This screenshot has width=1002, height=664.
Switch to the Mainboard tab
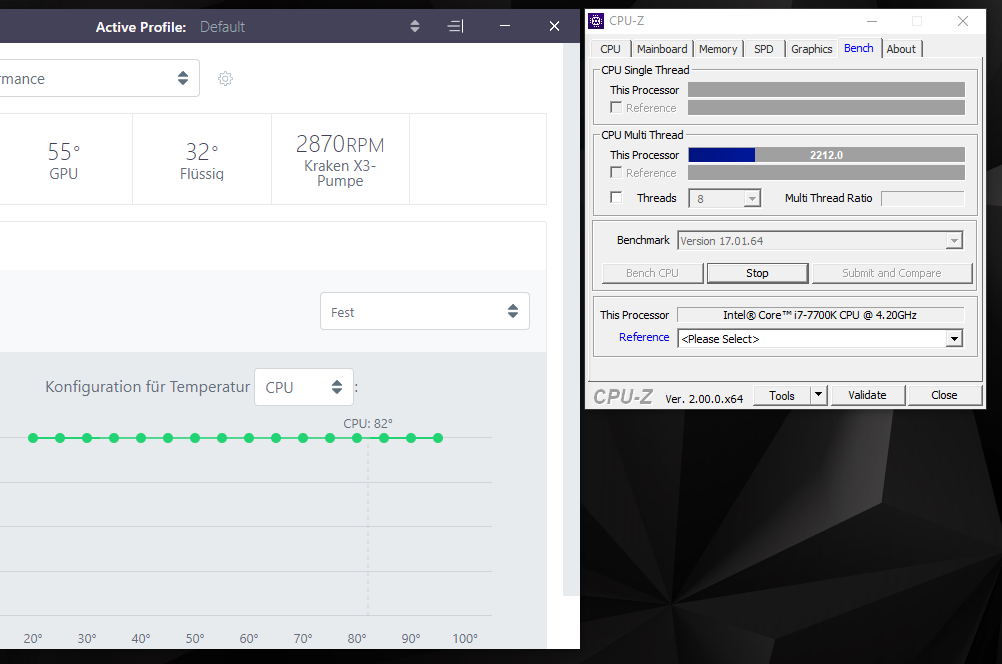coord(662,49)
